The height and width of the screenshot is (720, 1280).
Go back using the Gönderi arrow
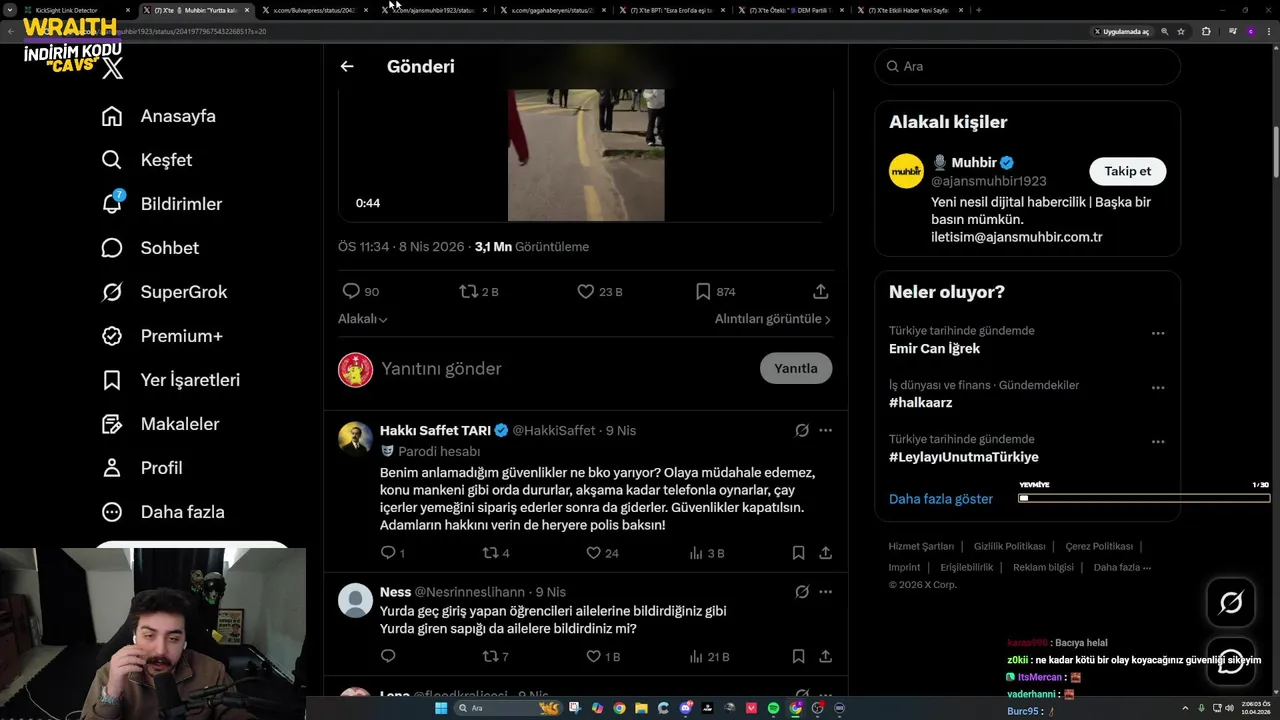click(x=347, y=66)
